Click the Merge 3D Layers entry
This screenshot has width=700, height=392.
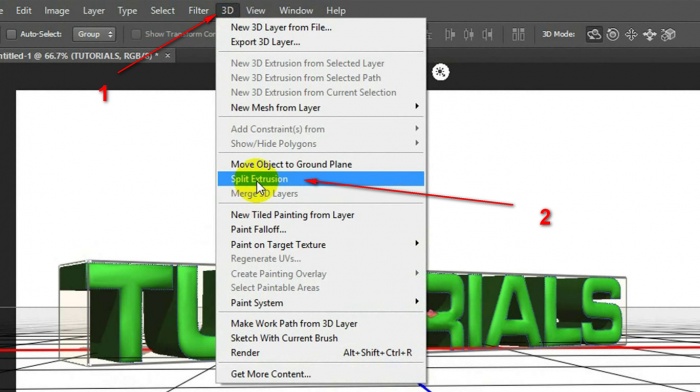coord(321,194)
